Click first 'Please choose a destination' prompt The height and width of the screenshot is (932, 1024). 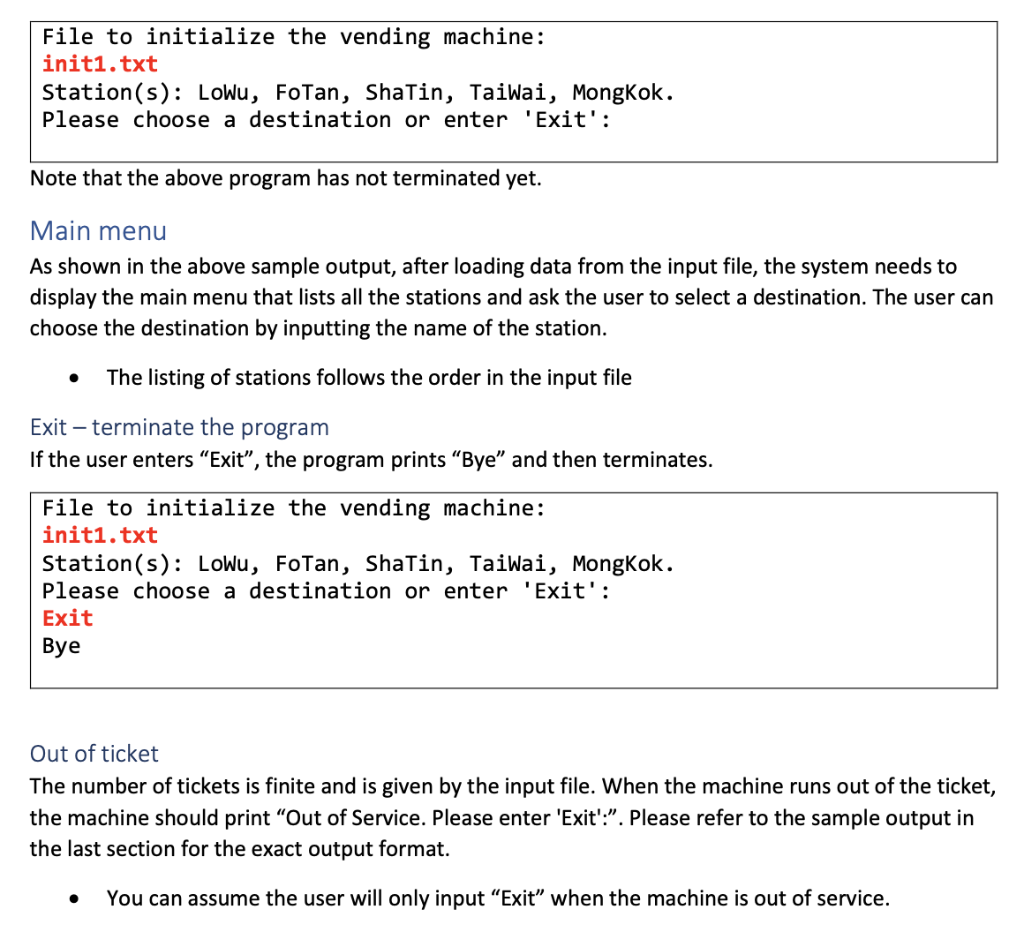point(327,120)
